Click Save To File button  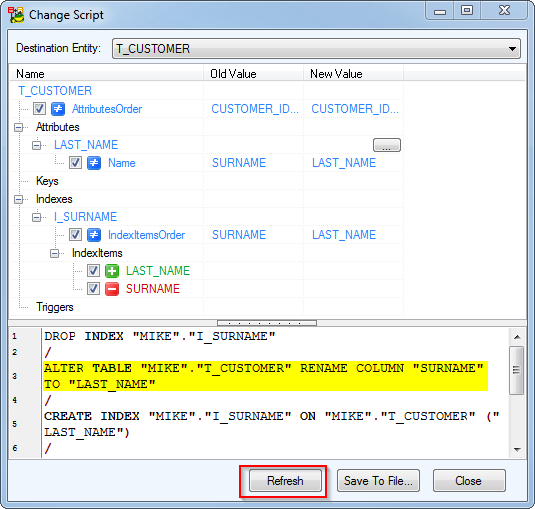coord(378,481)
